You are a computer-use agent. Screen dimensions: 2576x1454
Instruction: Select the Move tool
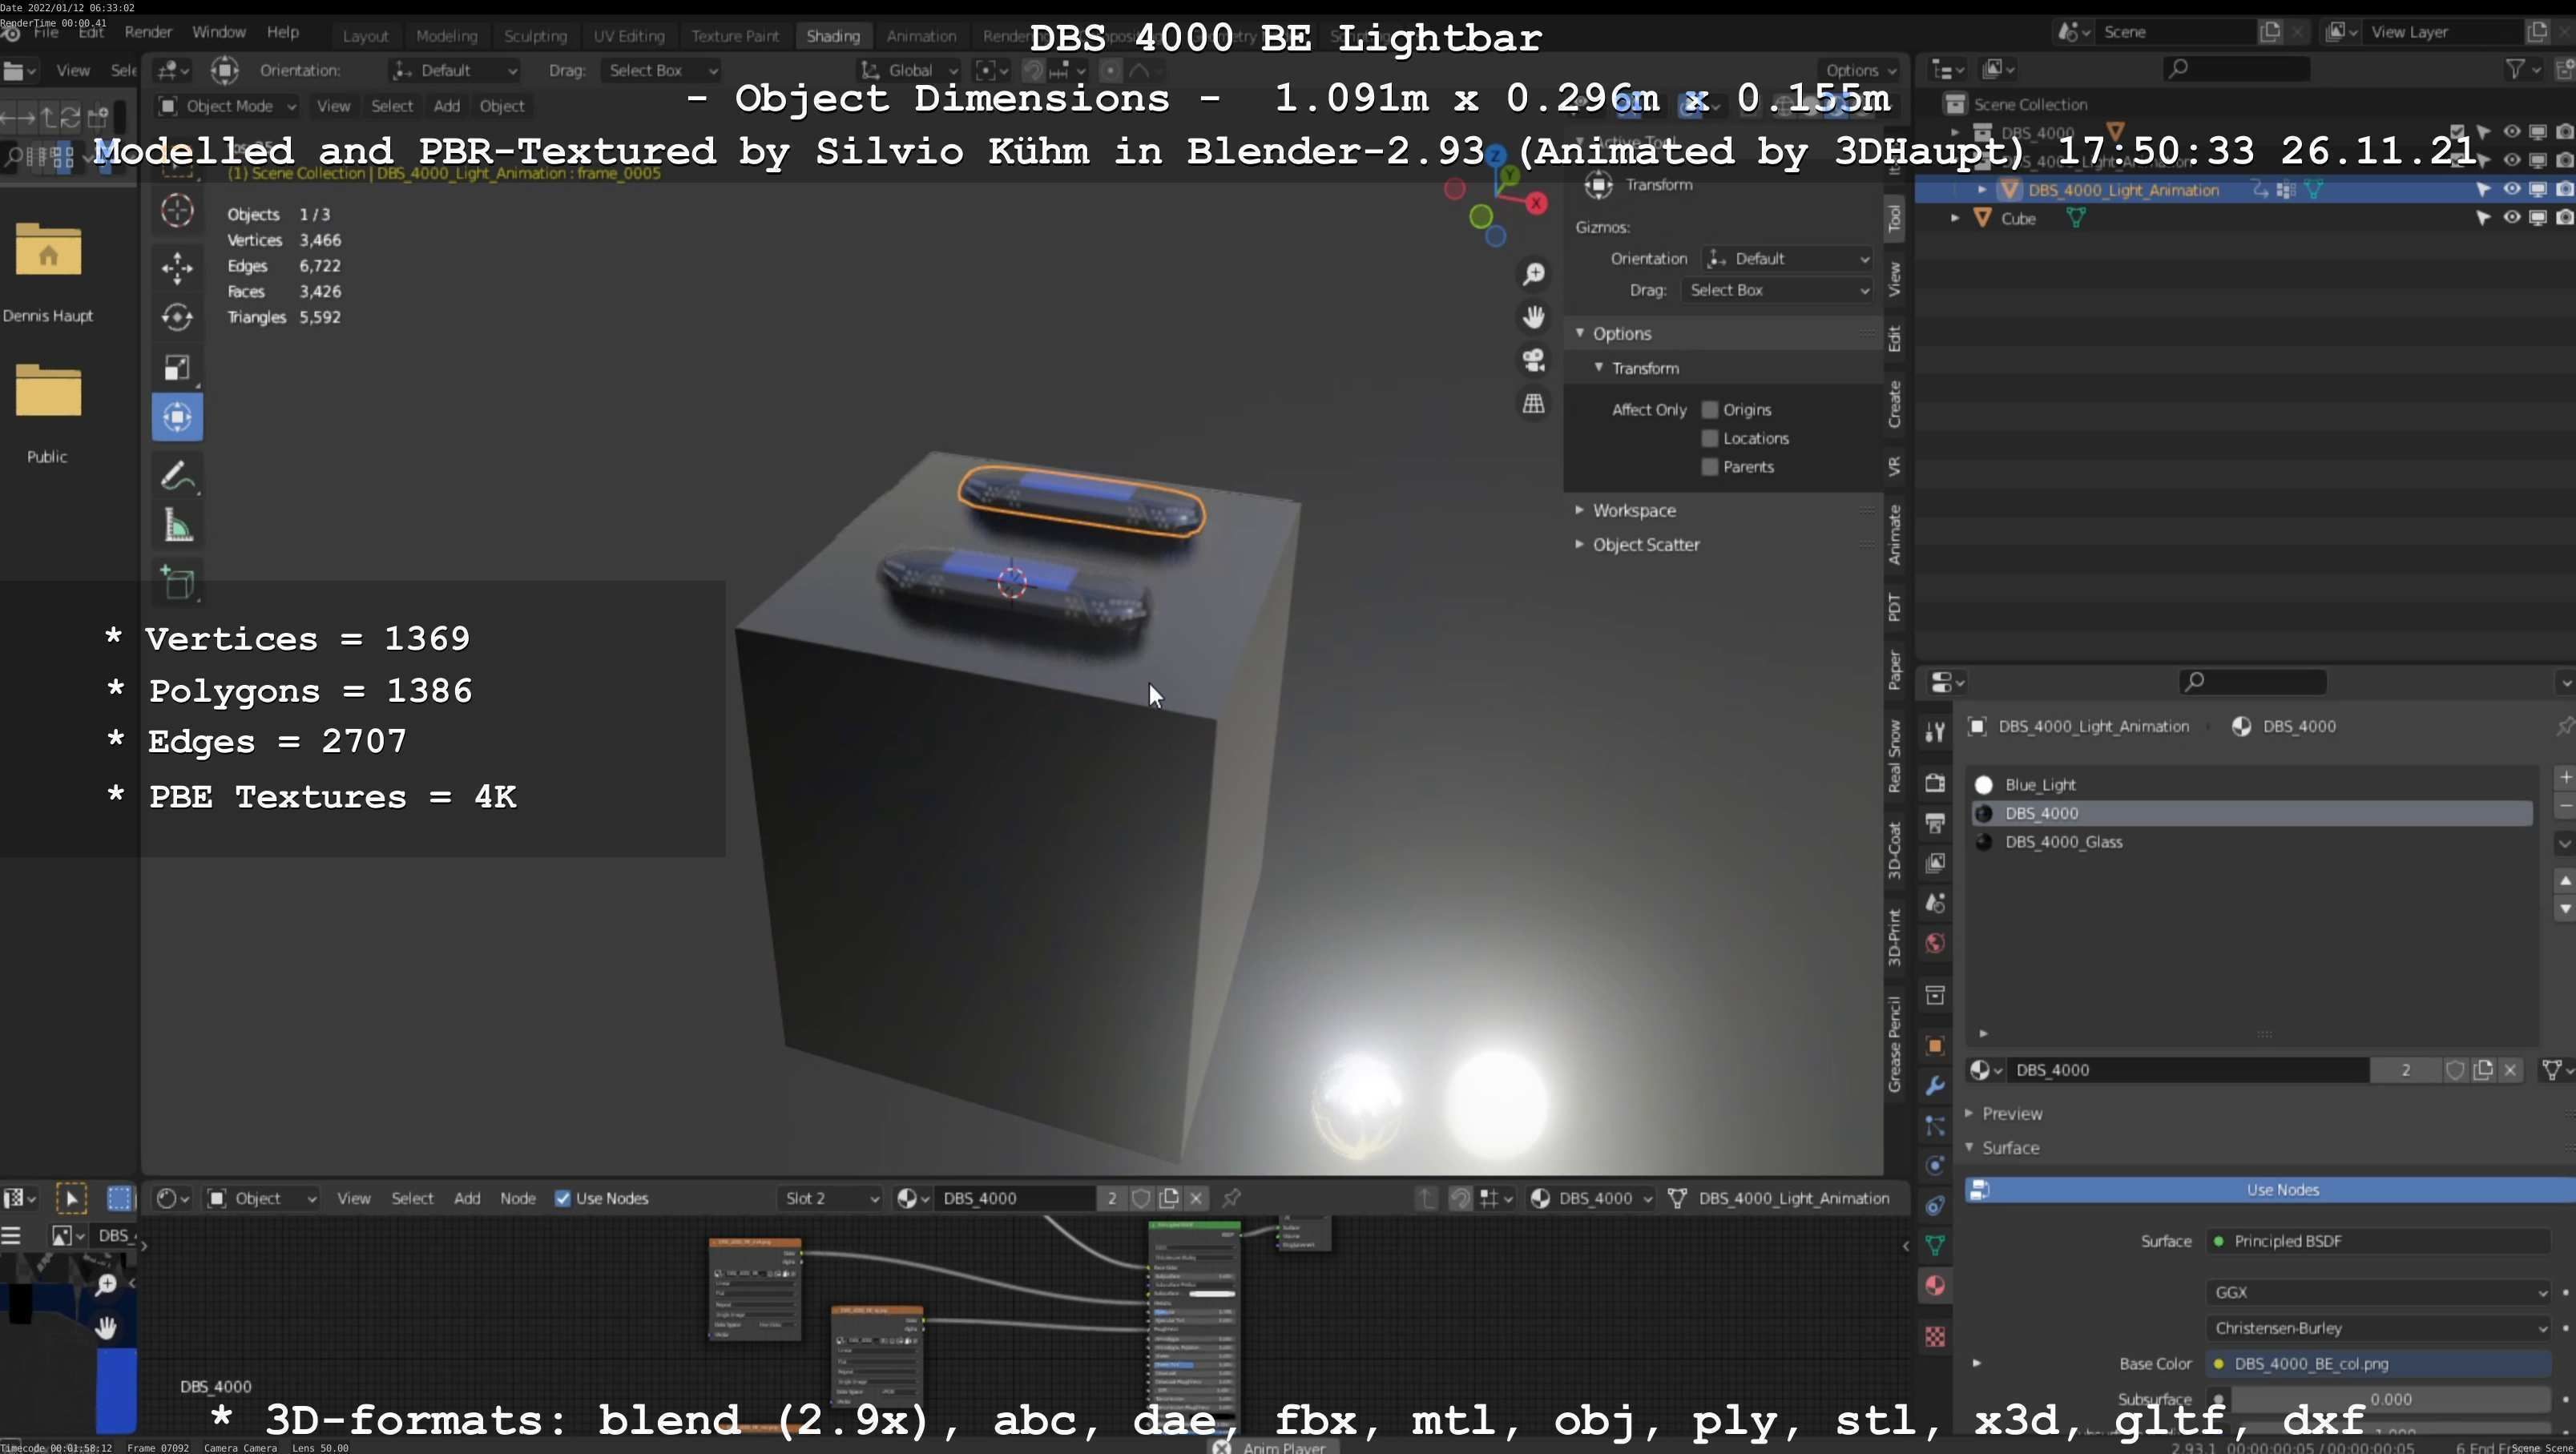click(177, 267)
